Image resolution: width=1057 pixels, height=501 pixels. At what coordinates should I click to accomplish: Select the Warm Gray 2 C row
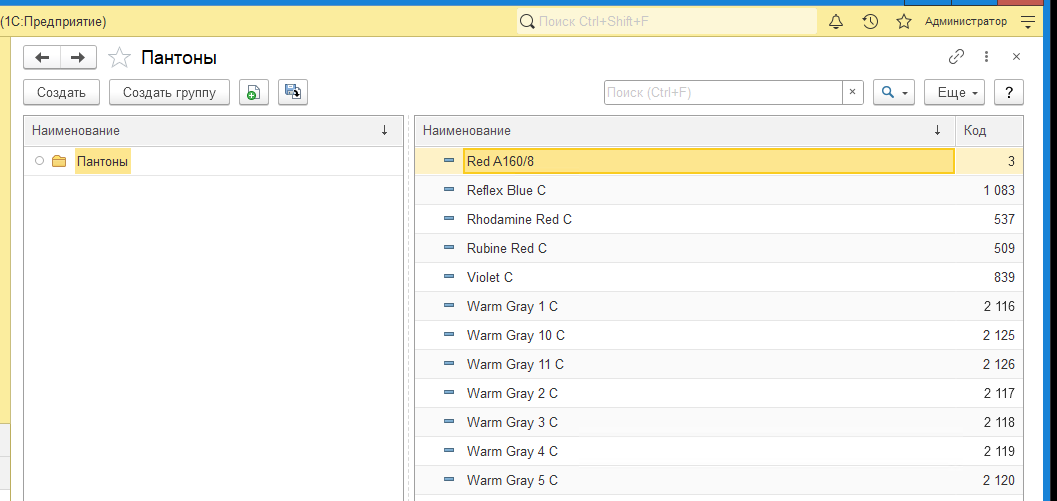(x=719, y=393)
